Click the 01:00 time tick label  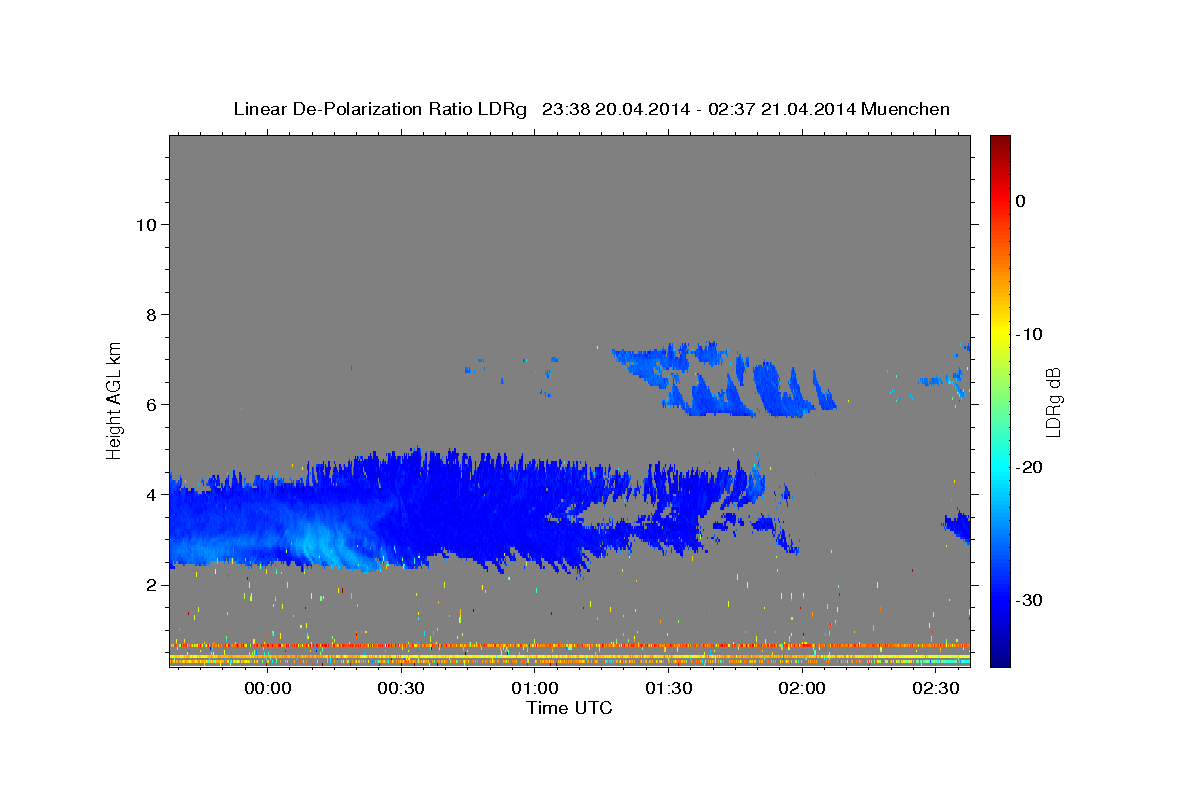pos(535,688)
